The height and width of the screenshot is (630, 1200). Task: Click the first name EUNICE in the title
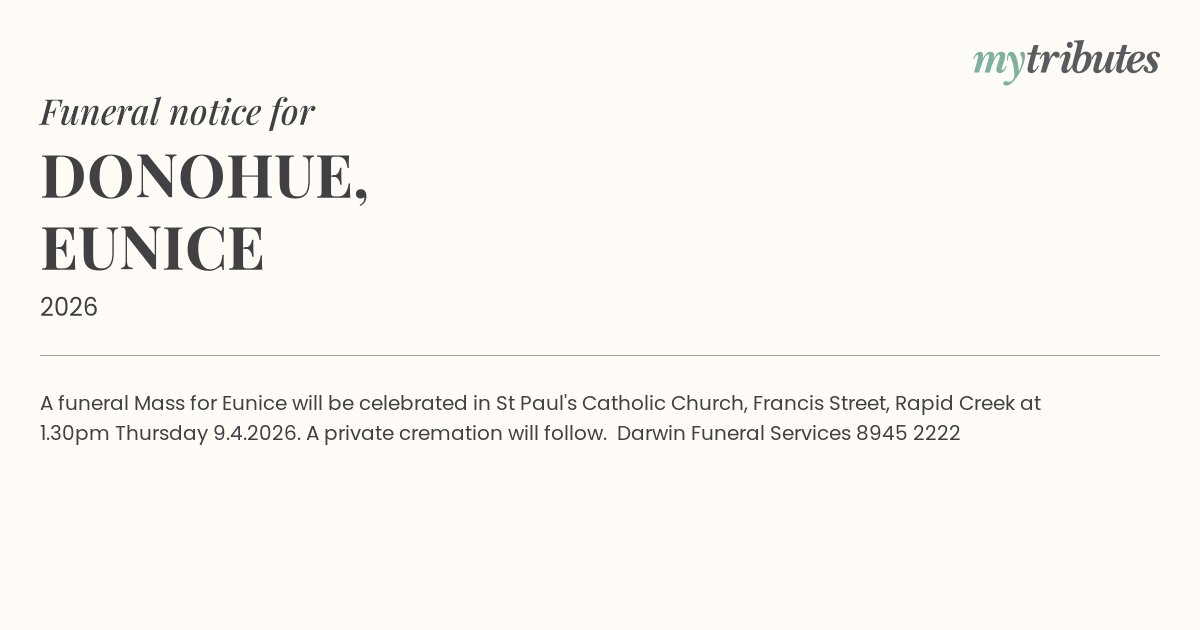[152, 249]
